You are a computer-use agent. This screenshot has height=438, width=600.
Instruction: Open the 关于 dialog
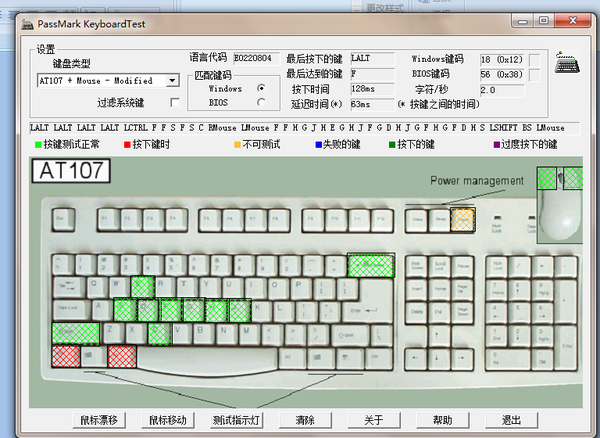tap(374, 420)
